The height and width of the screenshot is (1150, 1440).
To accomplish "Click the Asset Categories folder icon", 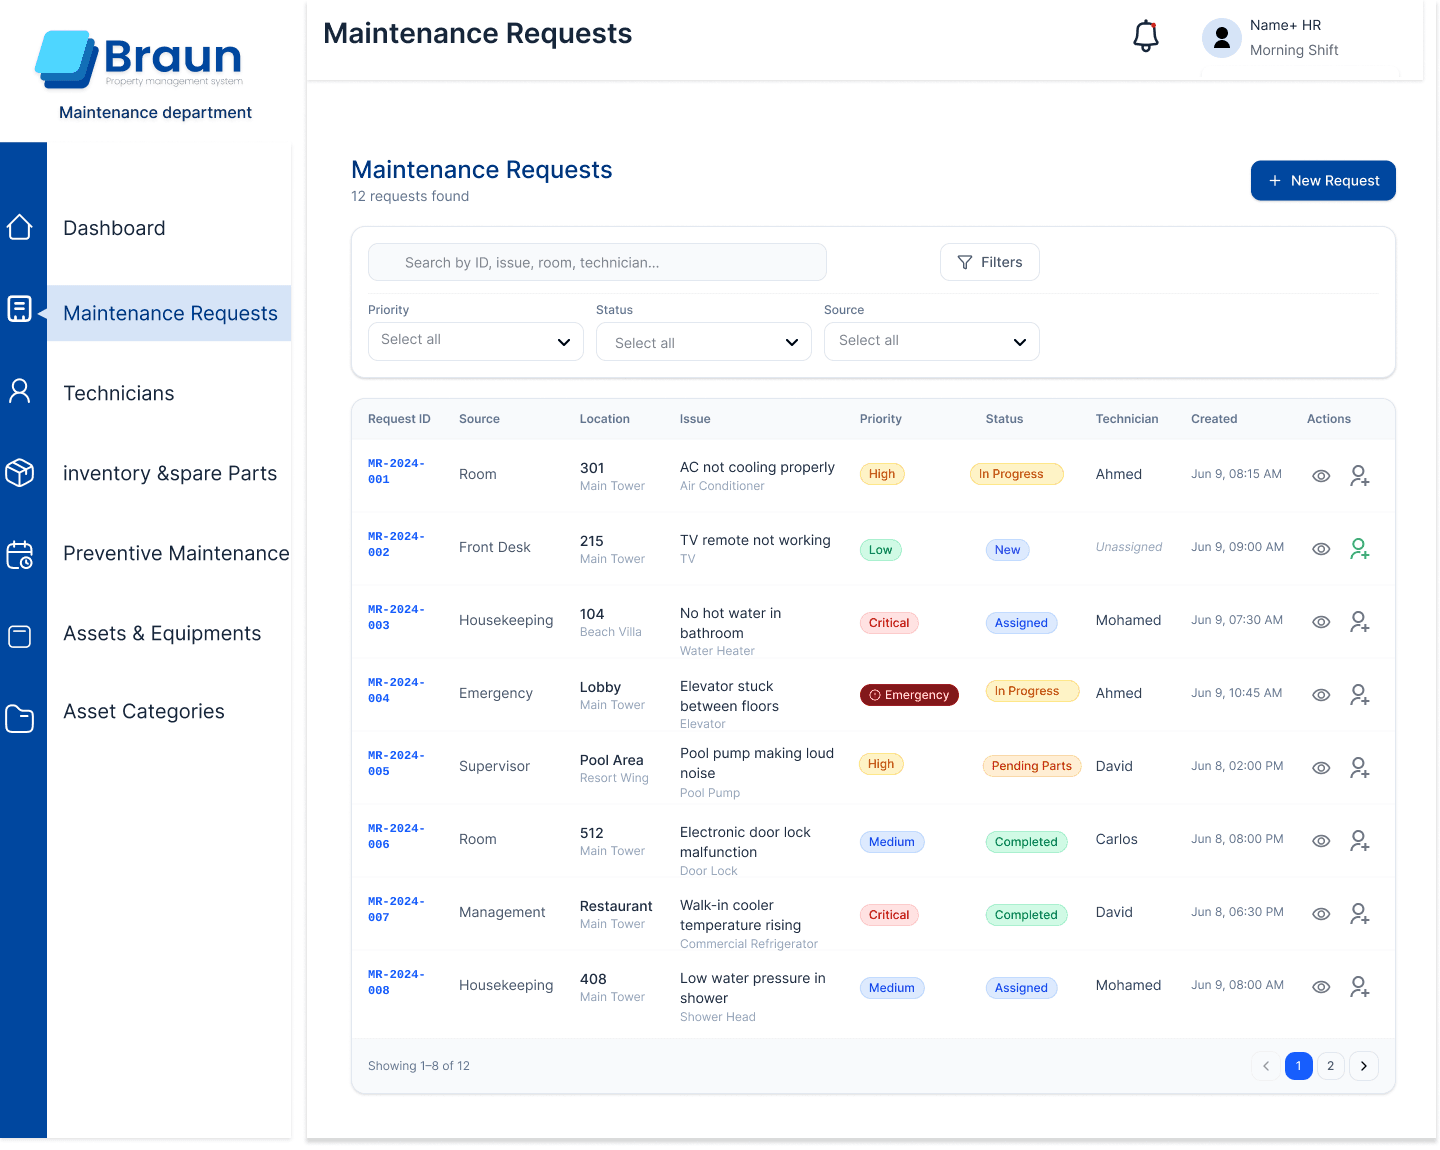I will coord(20,718).
